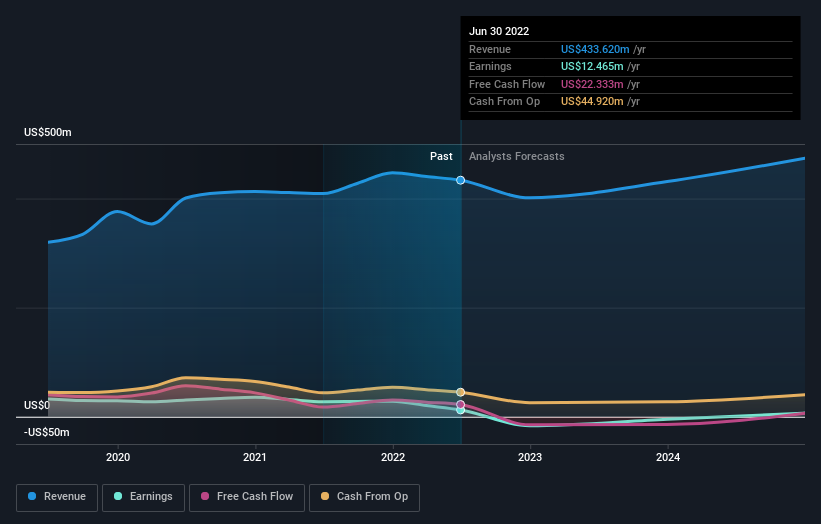This screenshot has height=524, width=821.
Task: Click the pink Free Cash Flow data point
Action: click(x=460, y=405)
